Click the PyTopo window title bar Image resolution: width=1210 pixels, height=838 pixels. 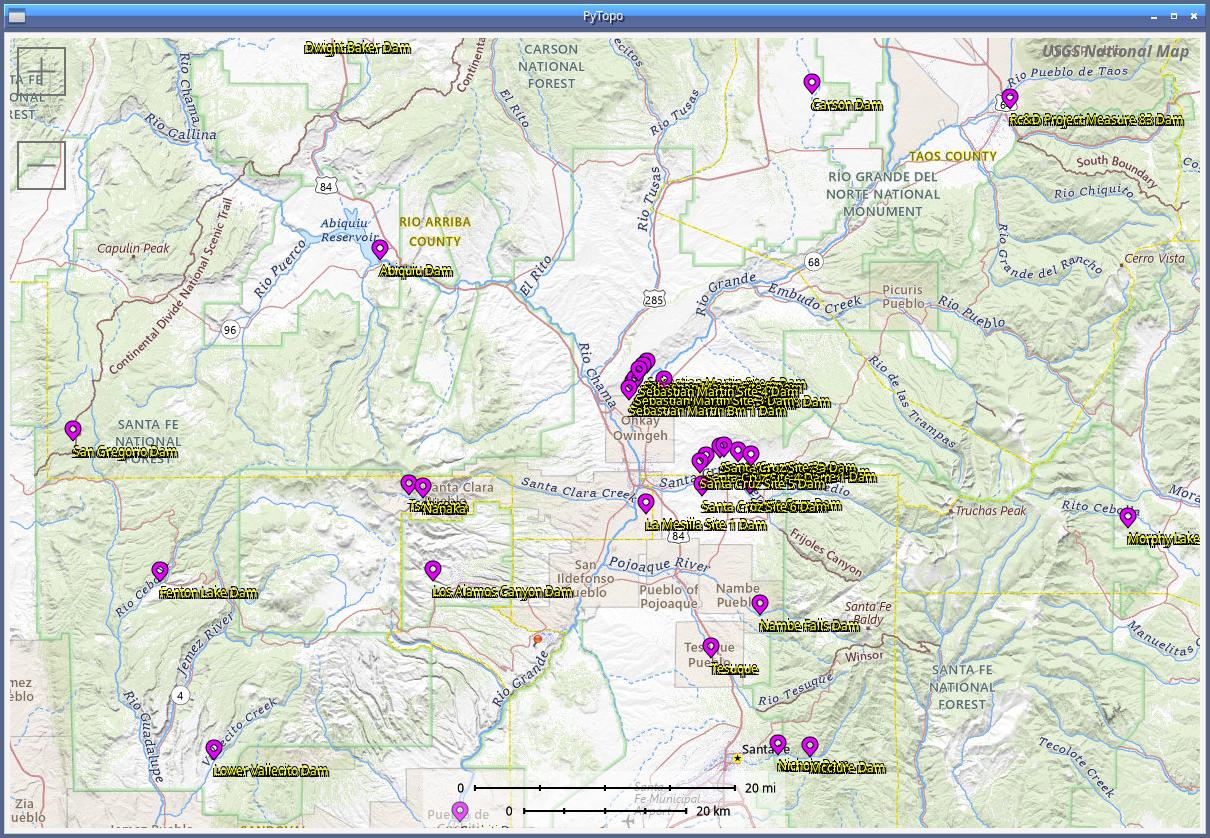(x=604, y=16)
